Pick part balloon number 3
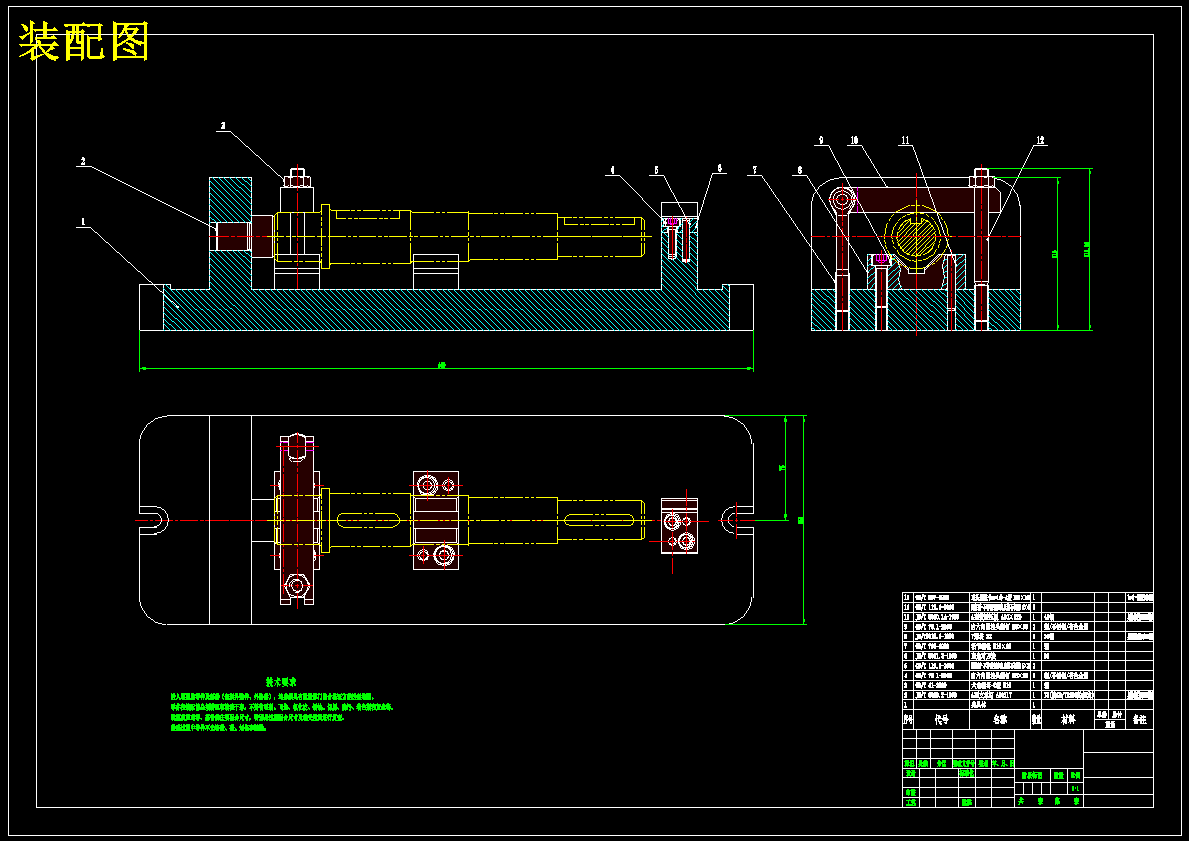Image resolution: width=1189 pixels, height=841 pixels. 222,126
